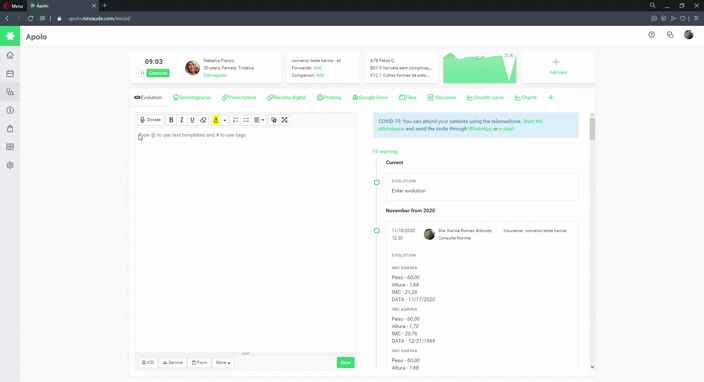Switch the editor to fullscreen mode
This screenshot has height=382, width=704.
tap(285, 120)
